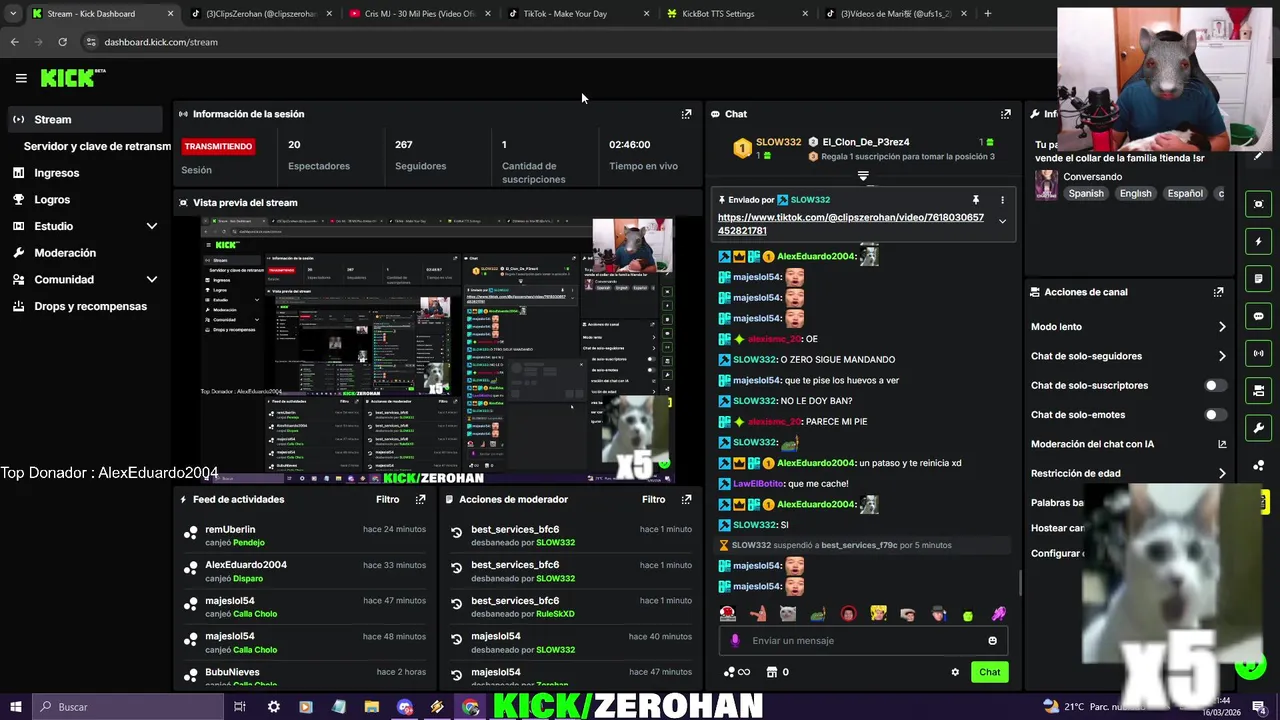Open external link for Moderación del chat con IA
This screenshot has height=720, width=1280.
(x=1222, y=444)
